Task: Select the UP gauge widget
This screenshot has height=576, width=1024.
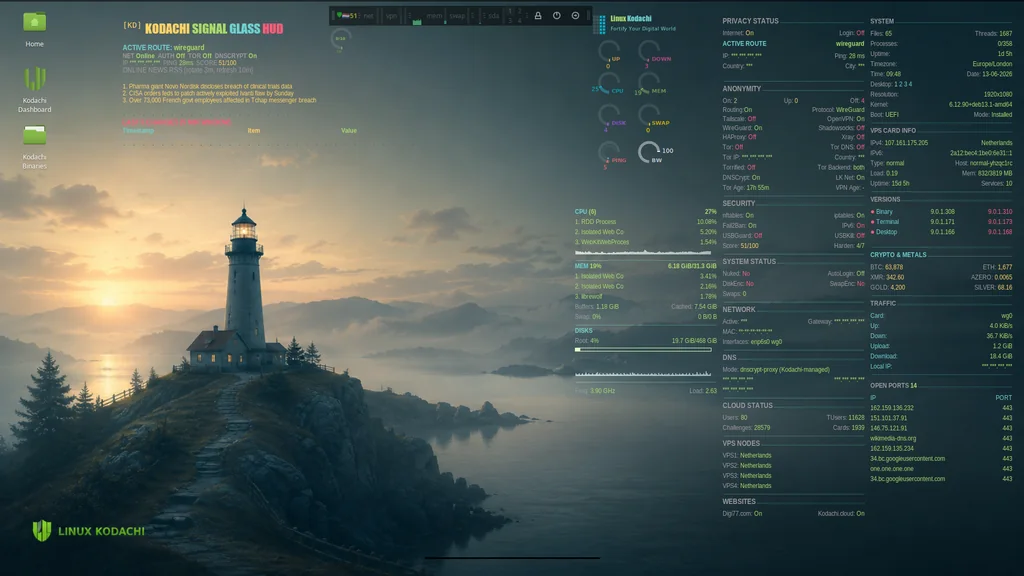Action: (x=609, y=54)
